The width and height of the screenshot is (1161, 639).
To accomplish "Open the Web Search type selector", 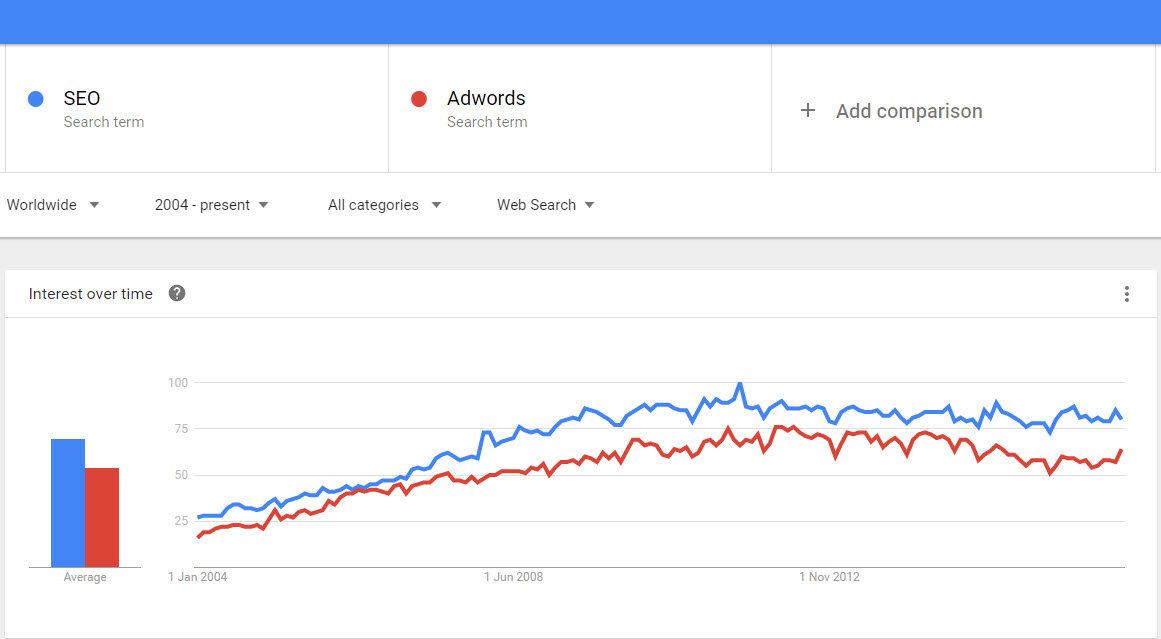I will (x=544, y=205).
